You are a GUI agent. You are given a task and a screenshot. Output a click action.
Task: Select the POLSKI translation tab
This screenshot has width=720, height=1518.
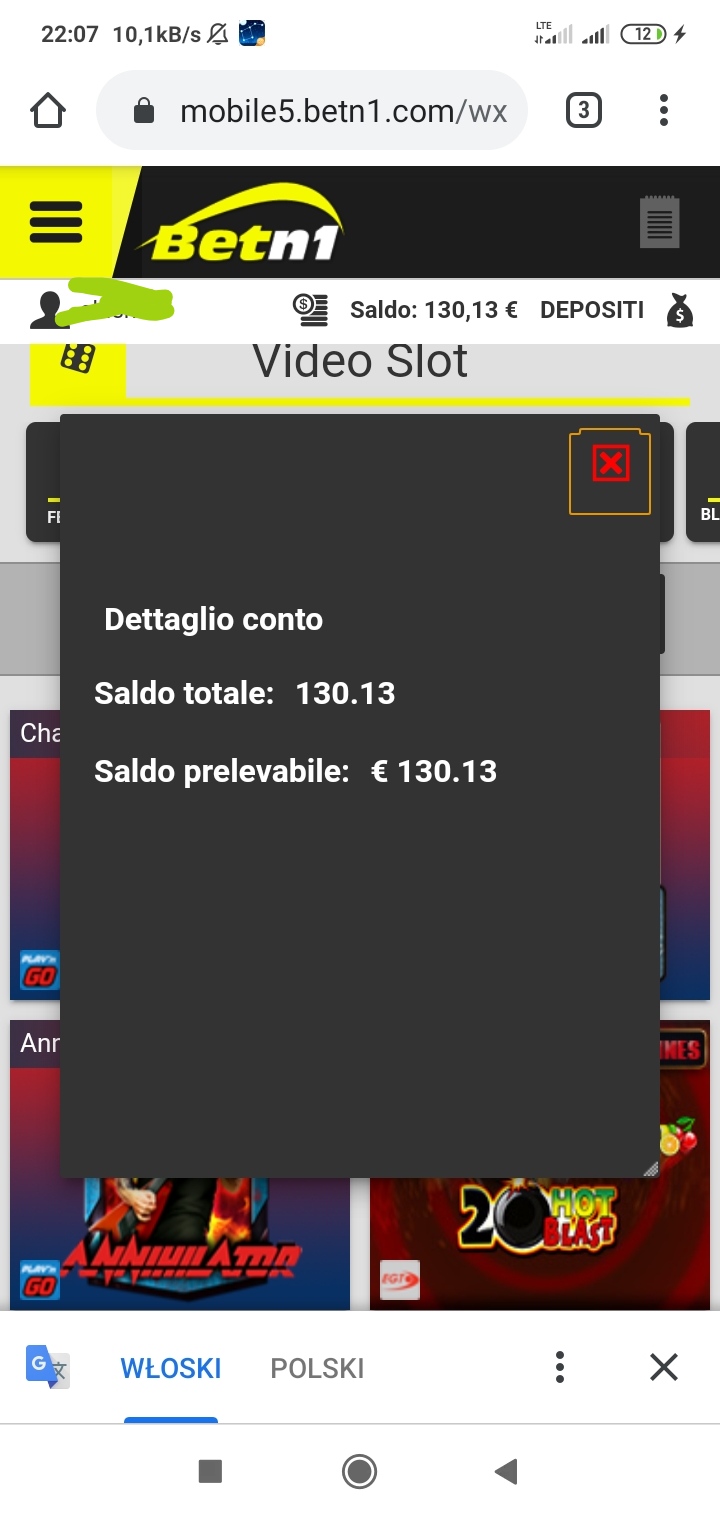tap(317, 1368)
